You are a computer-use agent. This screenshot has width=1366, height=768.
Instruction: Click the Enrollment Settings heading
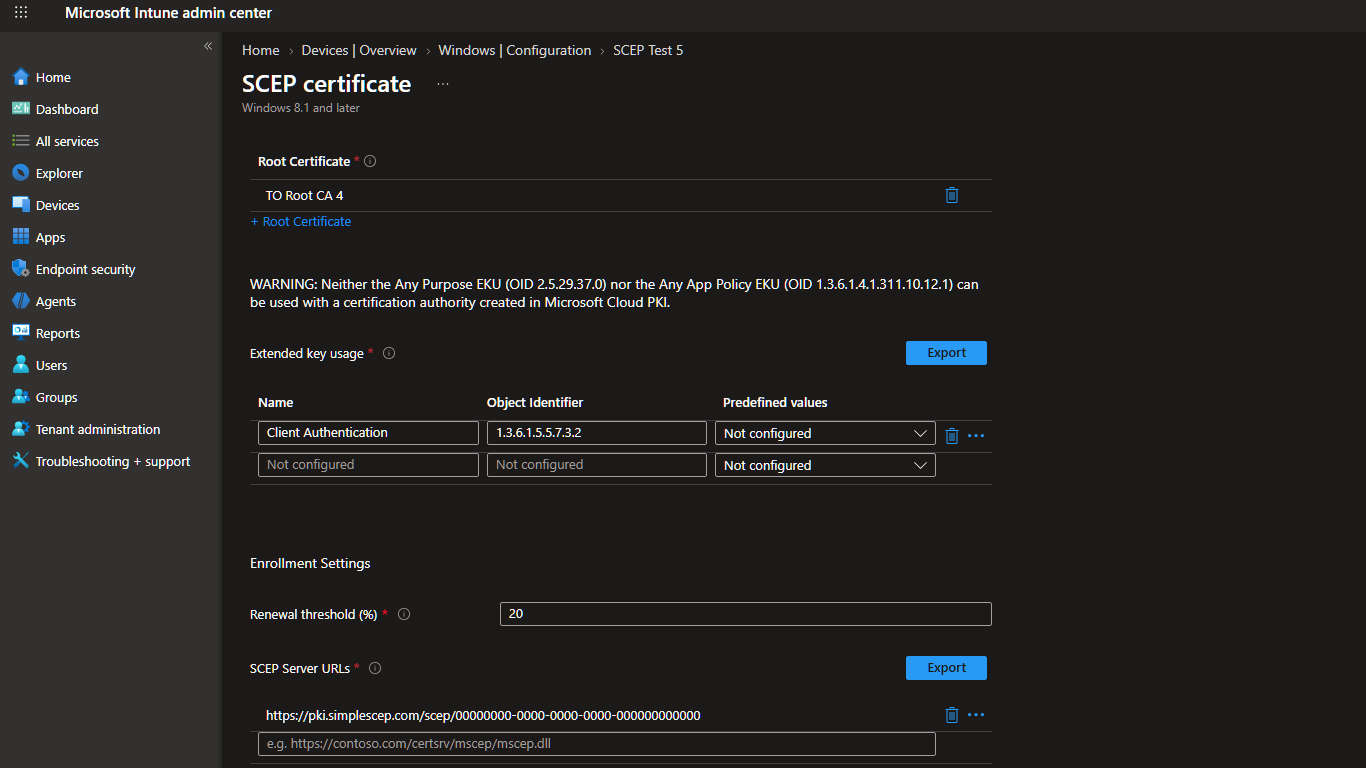pos(310,563)
